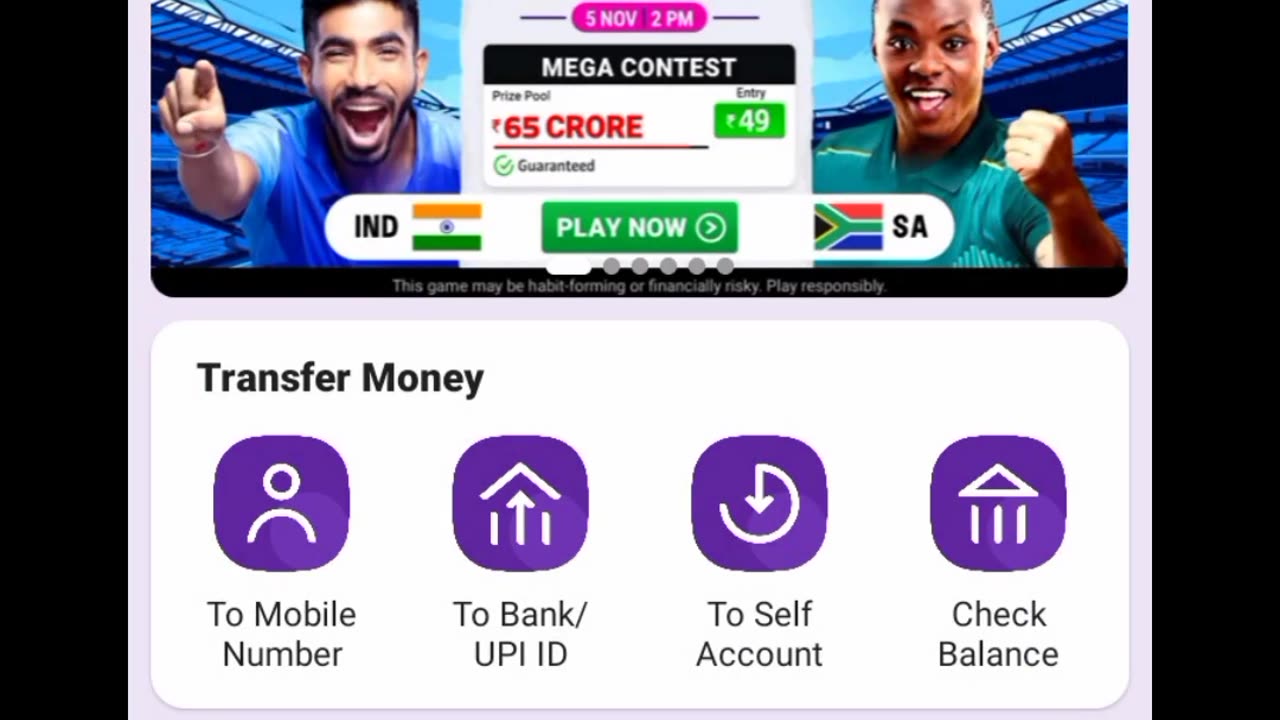The width and height of the screenshot is (1280, 720).
Task: Go to the second banner carousel dot
Action: 611,266
